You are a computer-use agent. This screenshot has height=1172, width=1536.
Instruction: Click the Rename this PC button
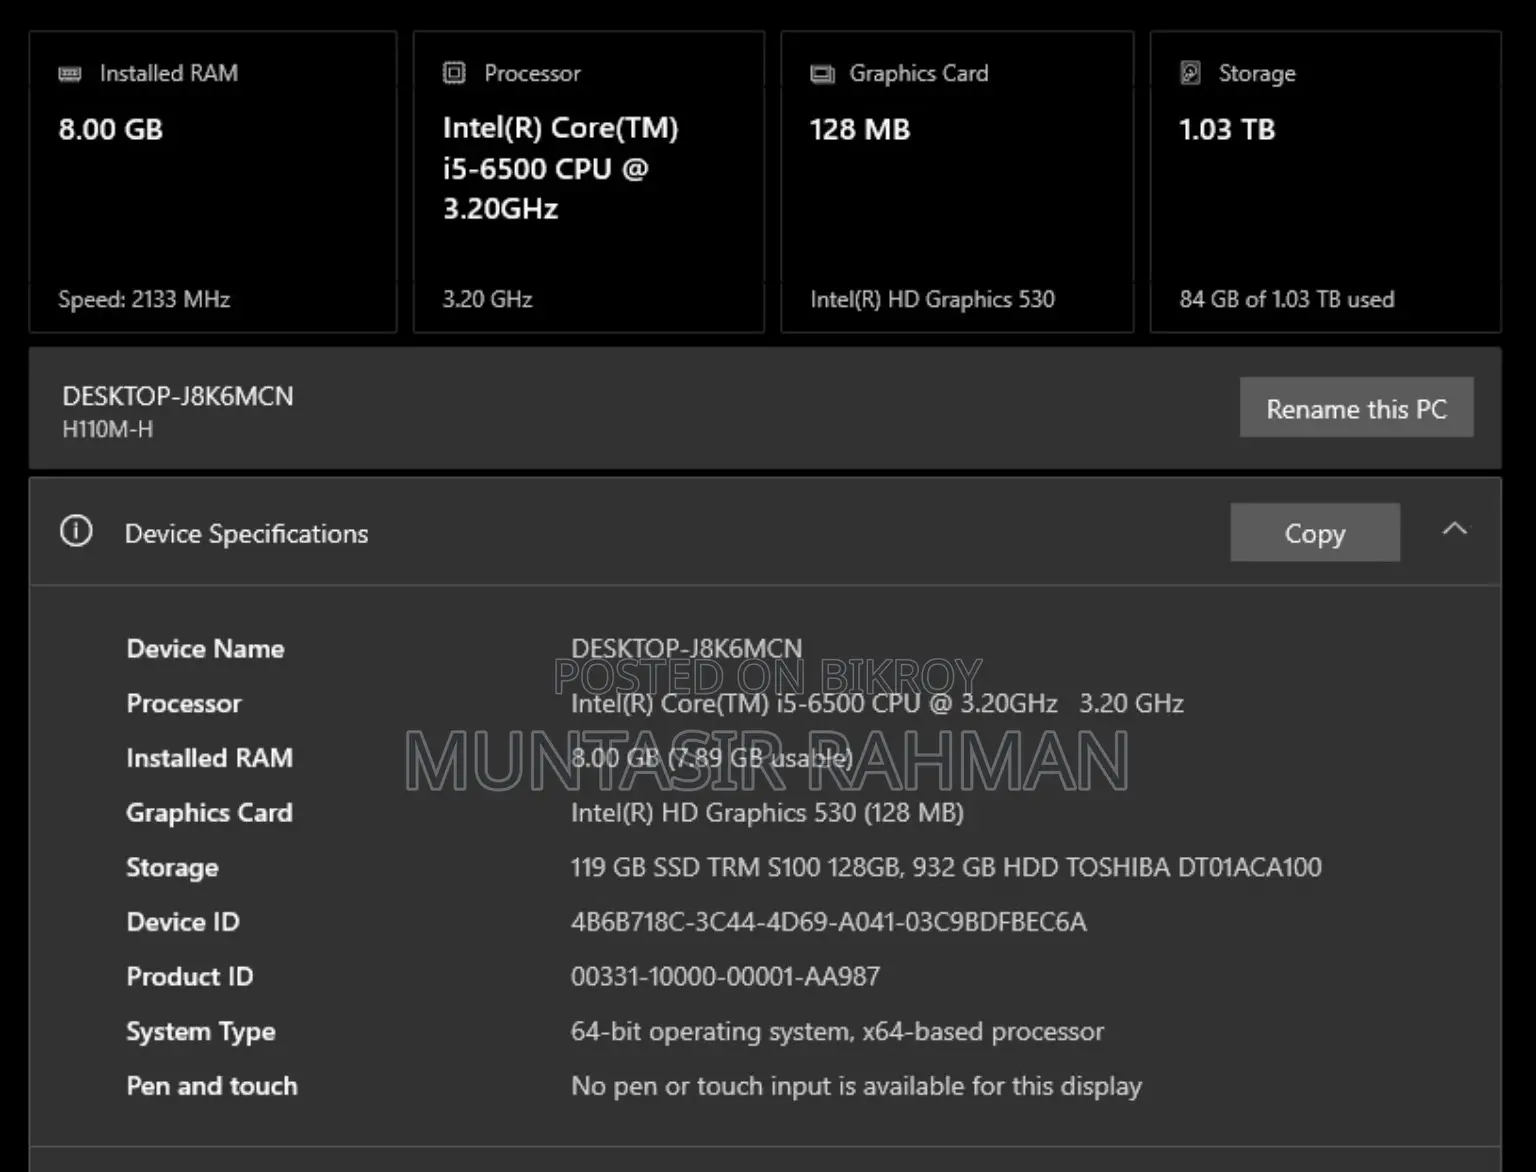[1356, 408]
